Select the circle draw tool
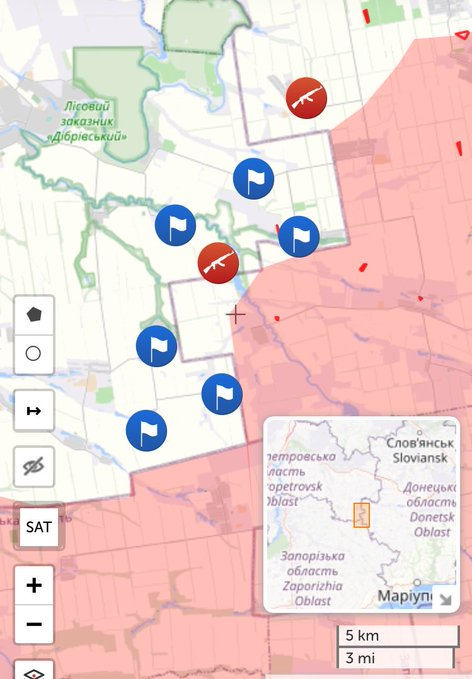The width and height of the screenshot is (472, 679). (x=34, y=354)
